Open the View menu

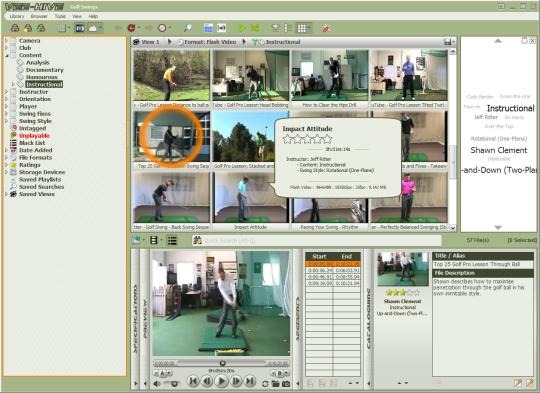coord(77,16)
